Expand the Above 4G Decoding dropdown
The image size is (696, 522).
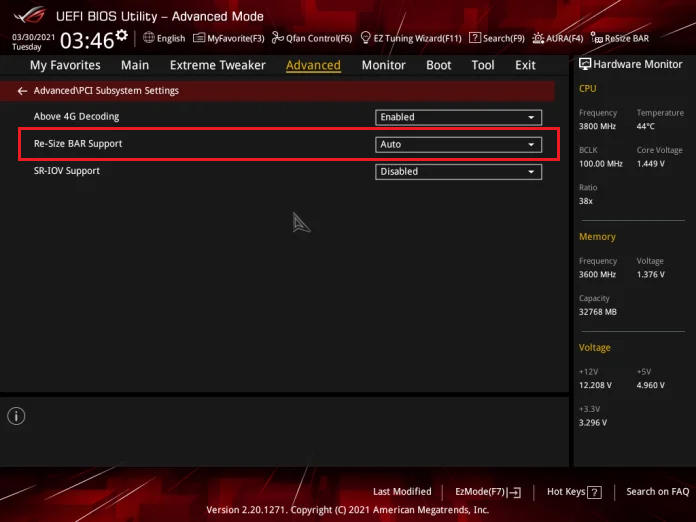point(458,117)
